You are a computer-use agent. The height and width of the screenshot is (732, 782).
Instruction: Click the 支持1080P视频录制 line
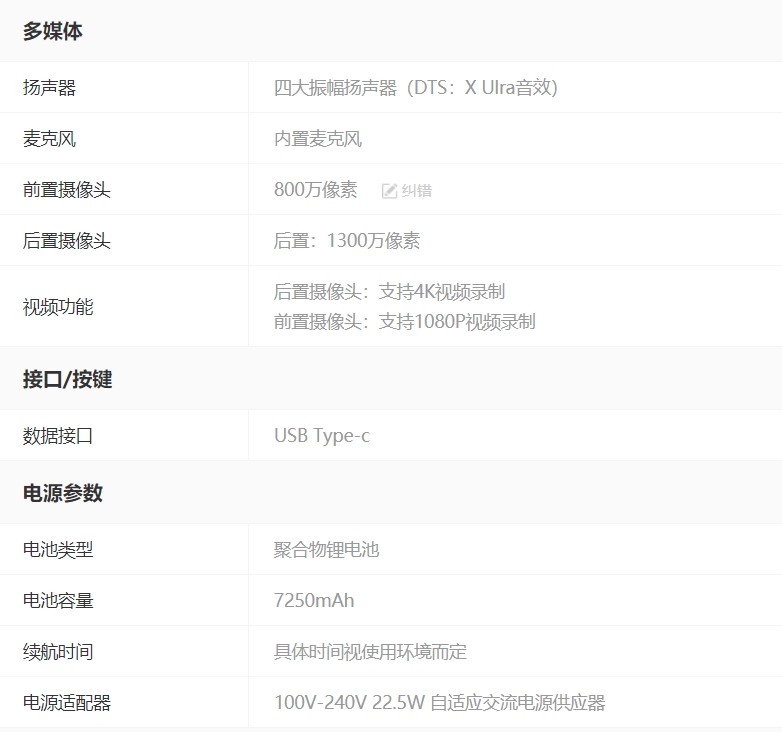pyautogui.click(x=404, y=322)
